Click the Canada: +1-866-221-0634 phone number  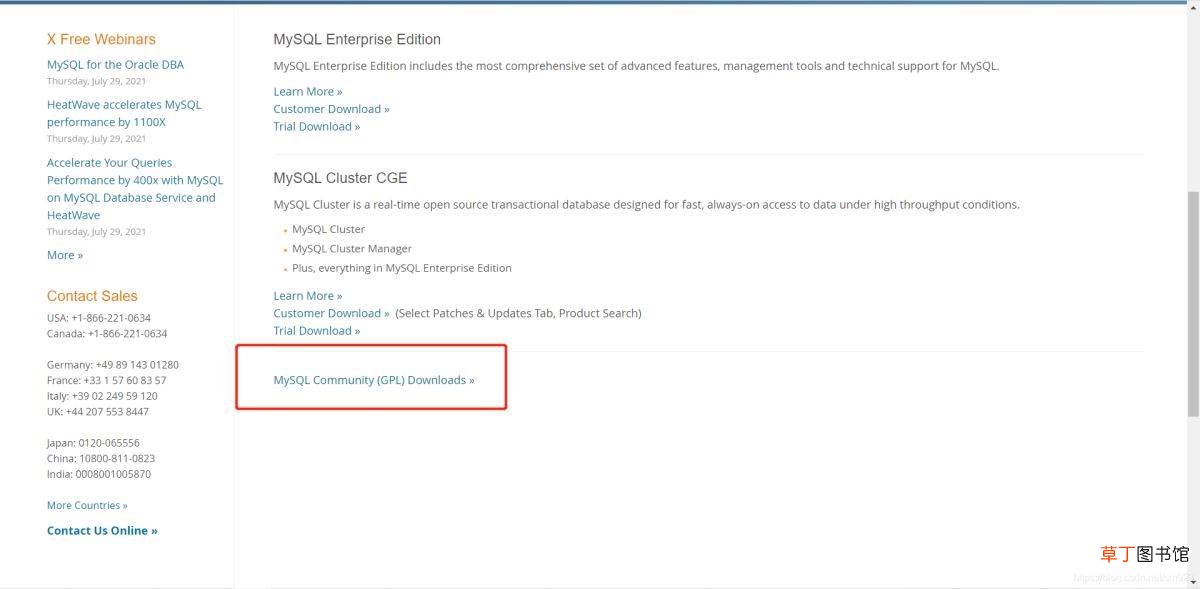[x=107, y=334]
